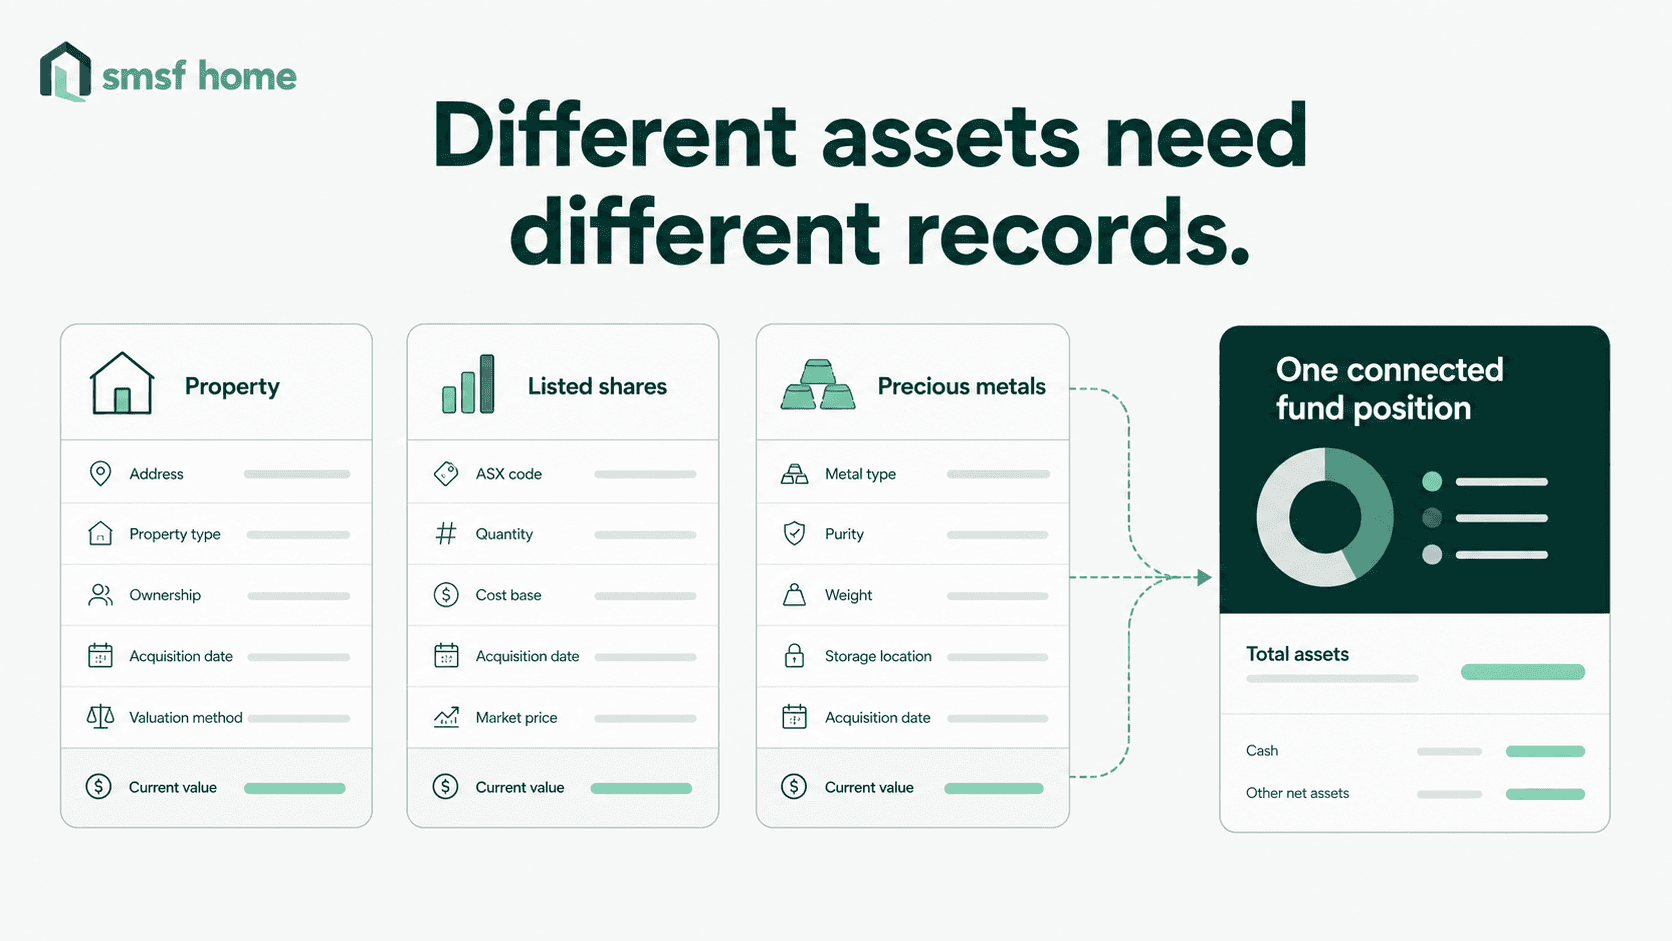The width and height of the screenshot is (1672, 941).
Task: Click the calendar icon in Property card
Action: tap(100, 656)
